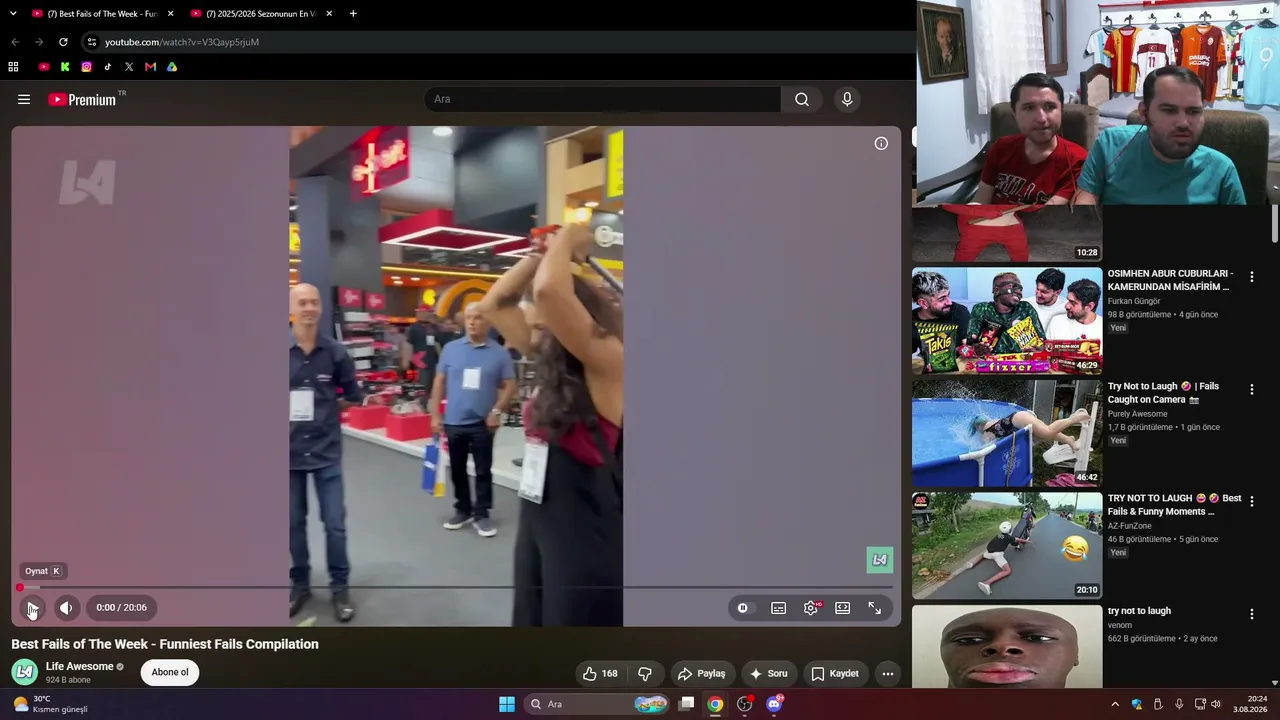
Task: Save video with Kaydet button
Action: (835, 674)
